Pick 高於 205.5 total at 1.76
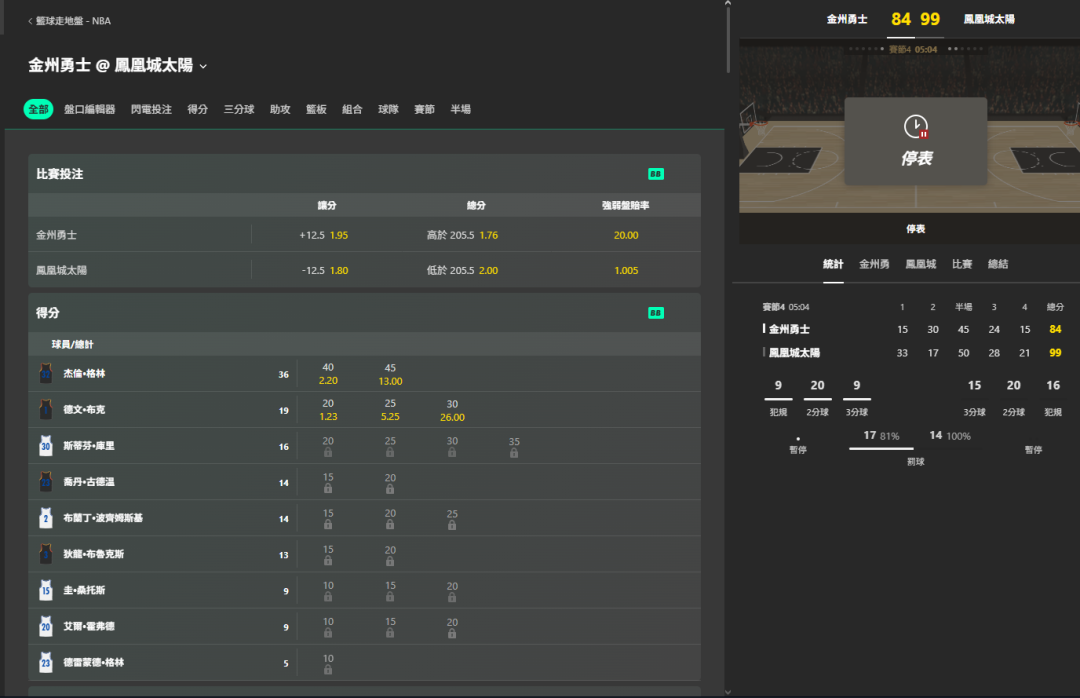This screenshot has height=698, width=1080. pyautogui.click(x=462, y=235)
